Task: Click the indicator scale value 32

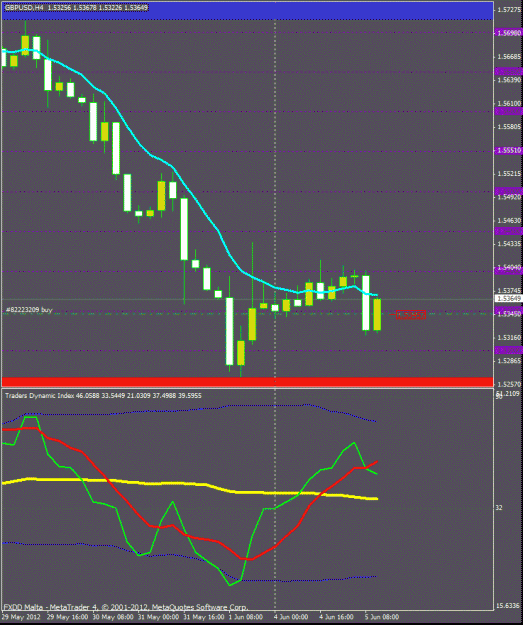Action: tap(499, 508)
